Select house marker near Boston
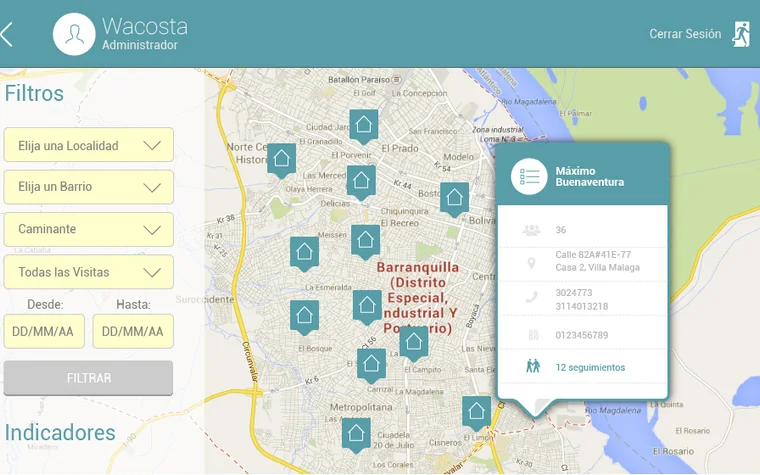760x475 pixels. 454,199
